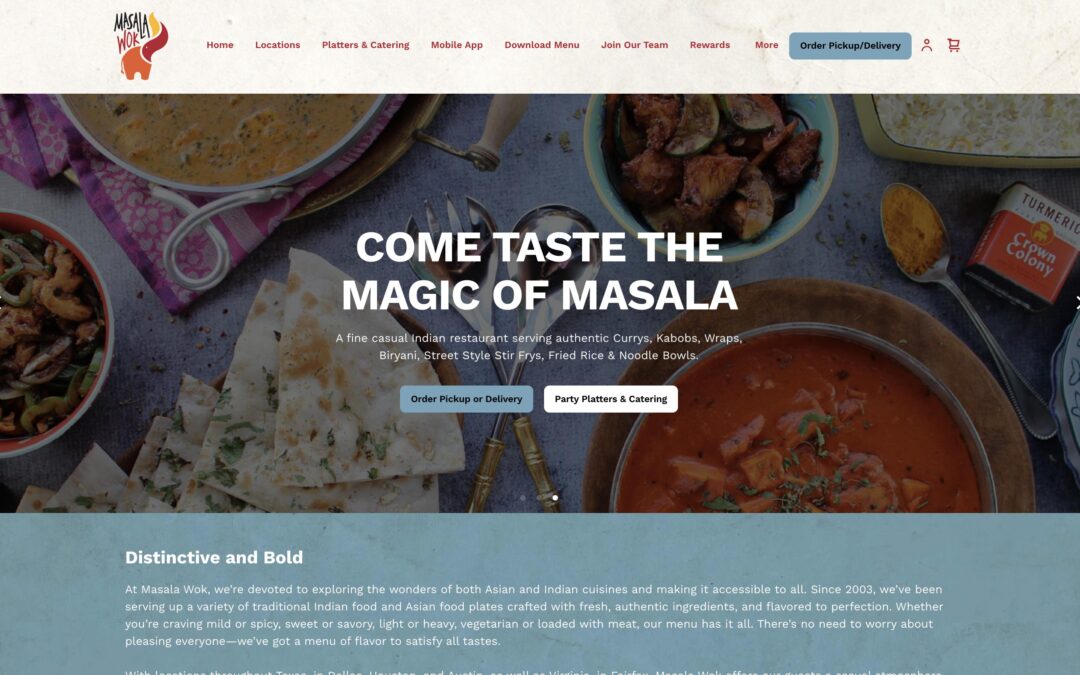Go to the Mobile App page
The width and height of the screenshot is (1080, 675).
tap(457, 45)
